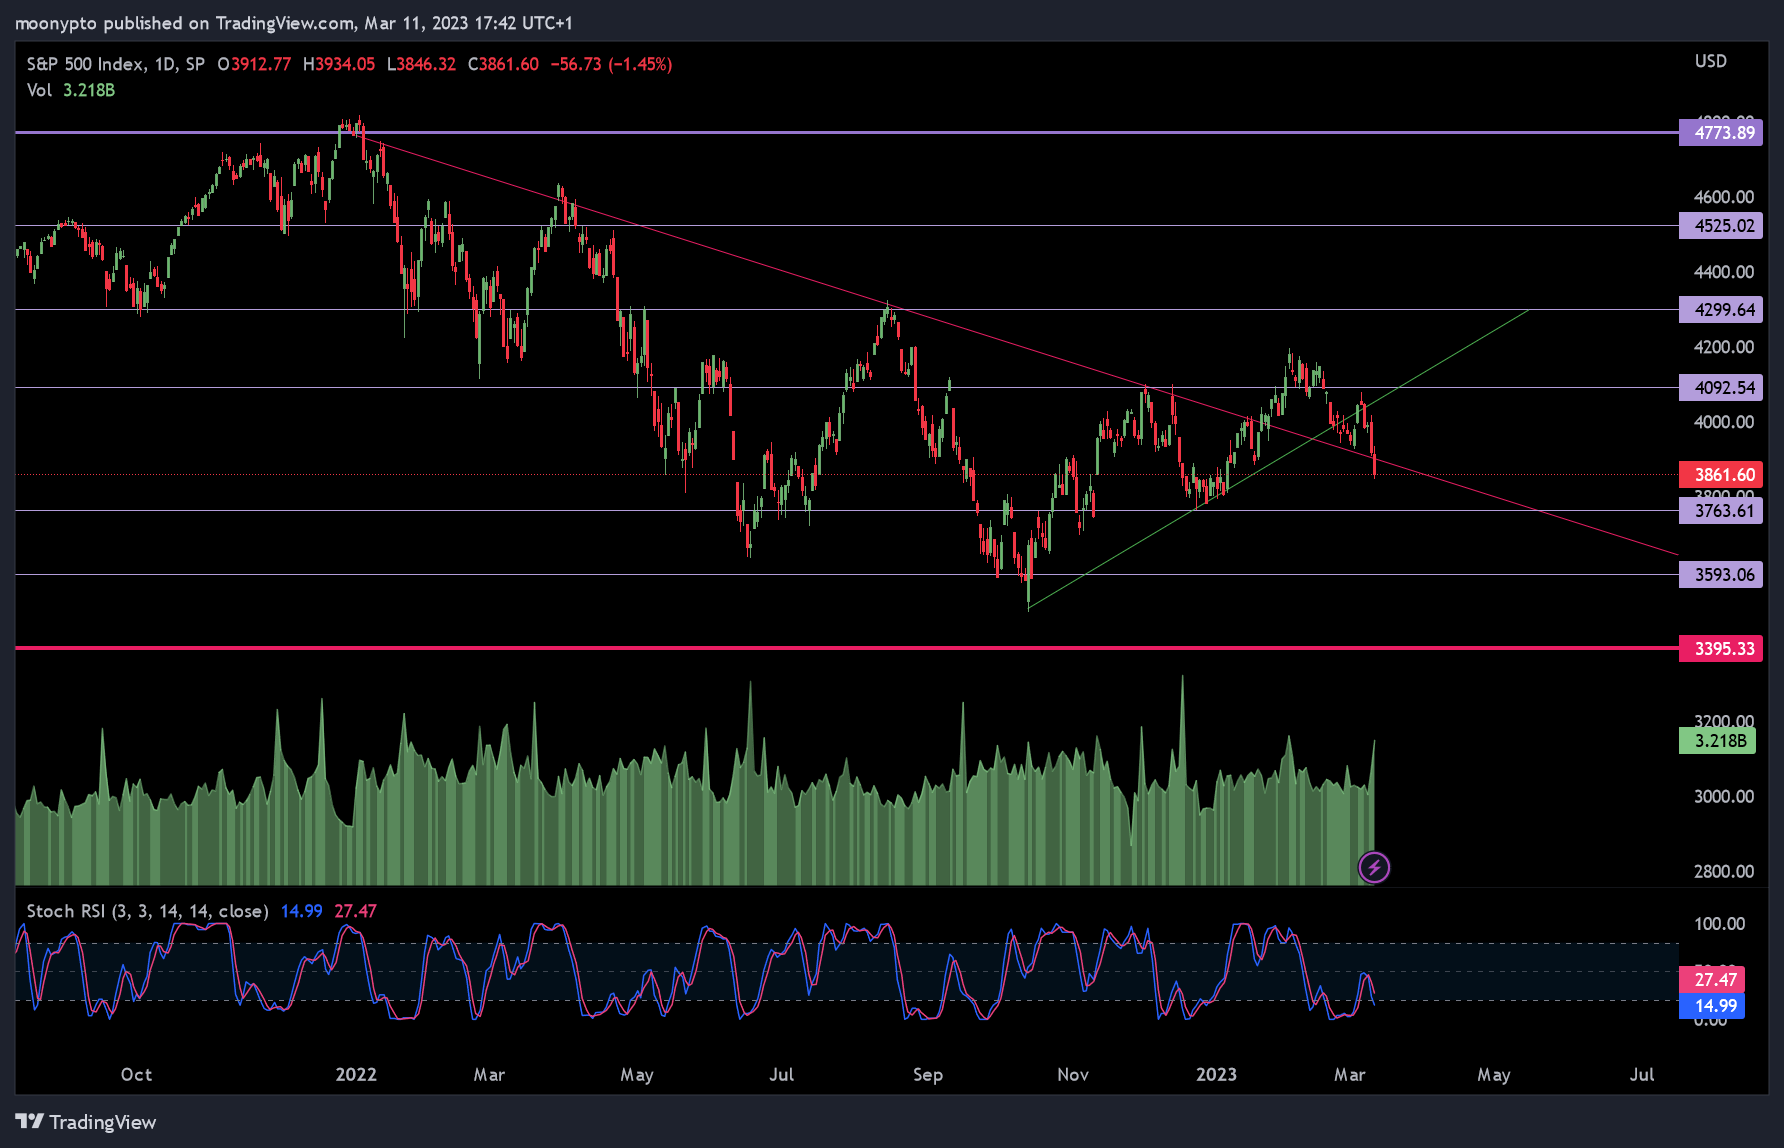The image size is (1784, 1148).
Task: Click the green 3.218B volume label
Action: coord(1718,741)
